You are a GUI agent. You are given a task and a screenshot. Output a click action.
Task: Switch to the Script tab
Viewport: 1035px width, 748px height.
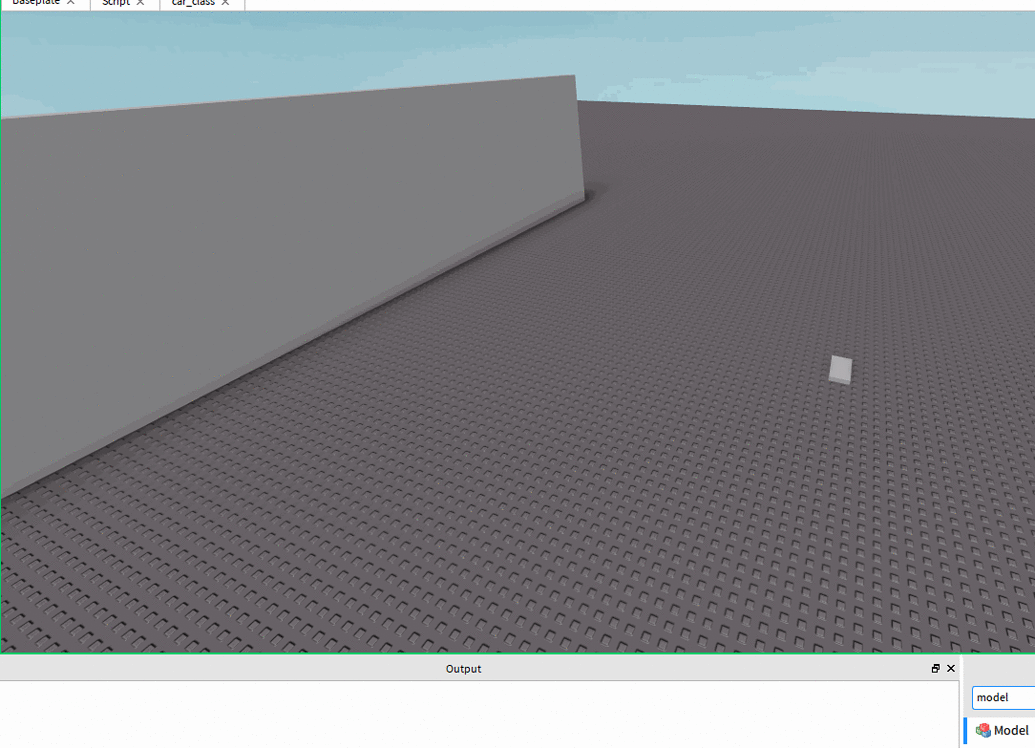[x=115, y=3]
